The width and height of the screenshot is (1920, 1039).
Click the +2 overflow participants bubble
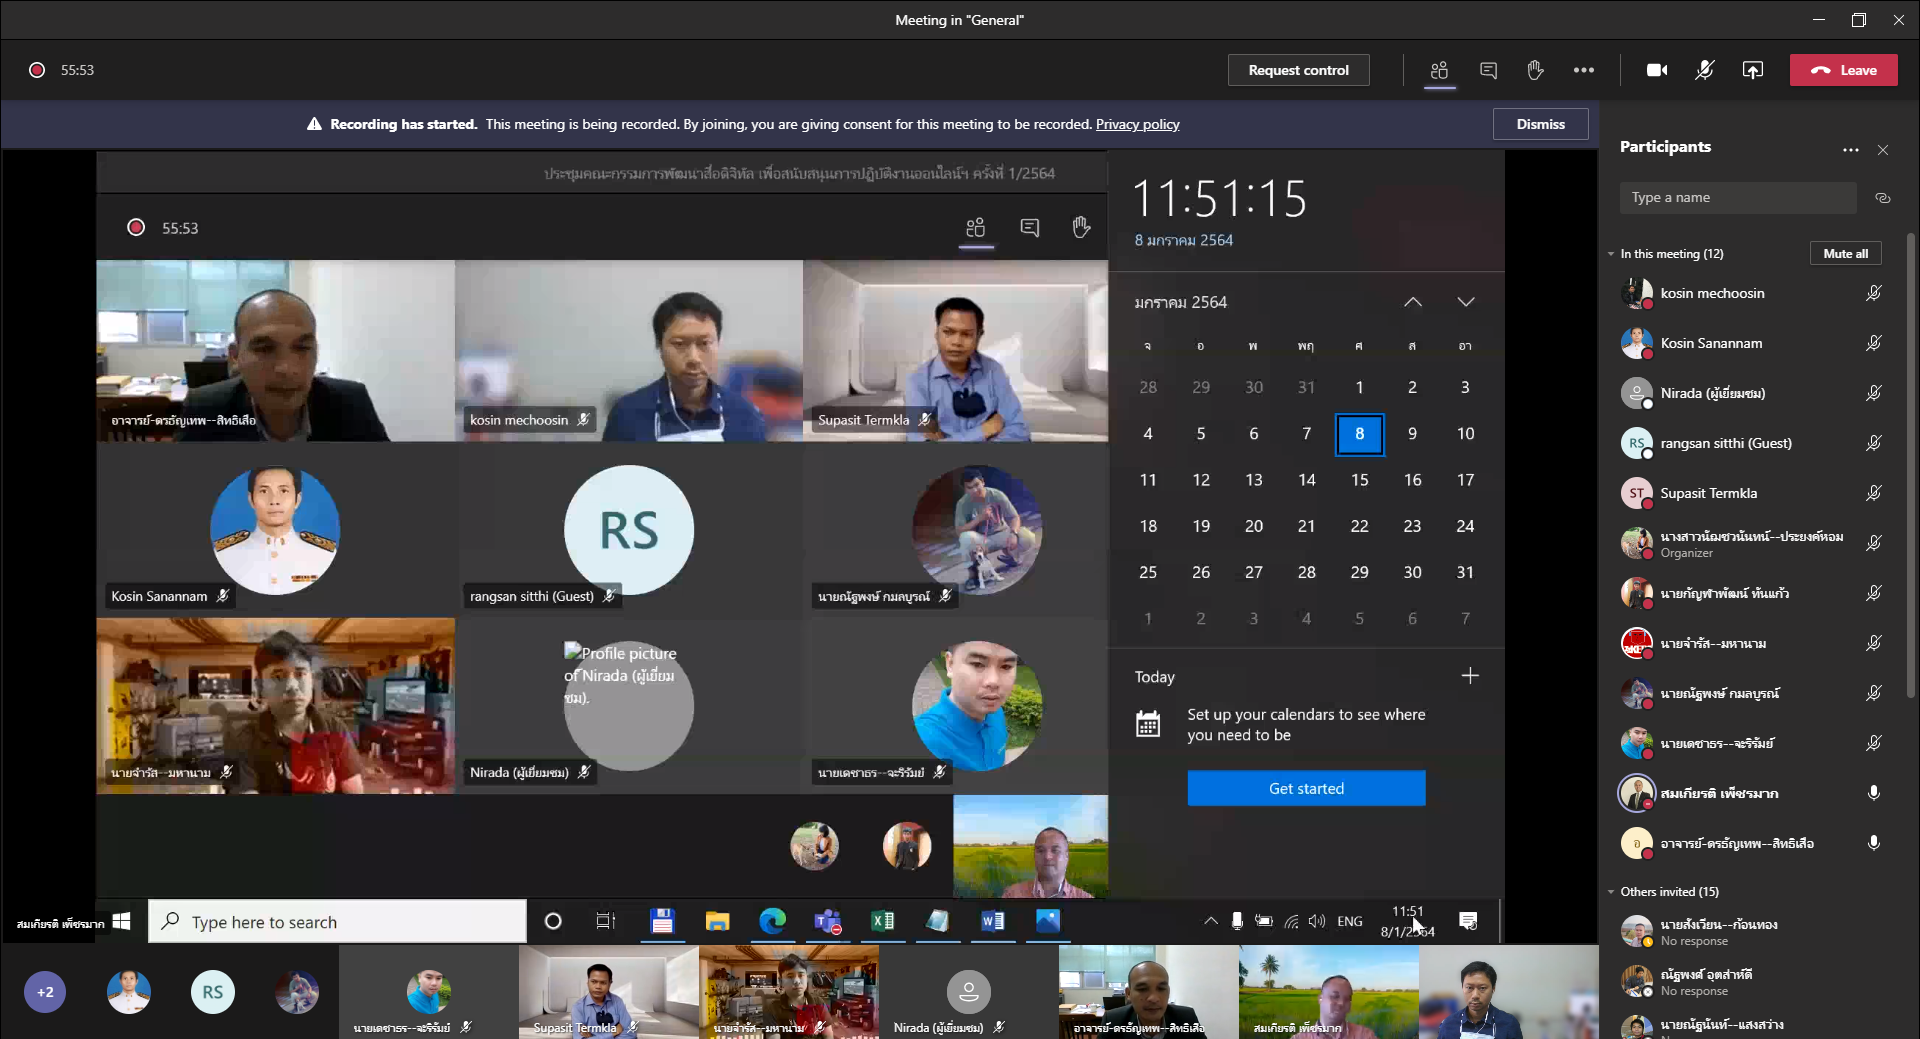45,992
